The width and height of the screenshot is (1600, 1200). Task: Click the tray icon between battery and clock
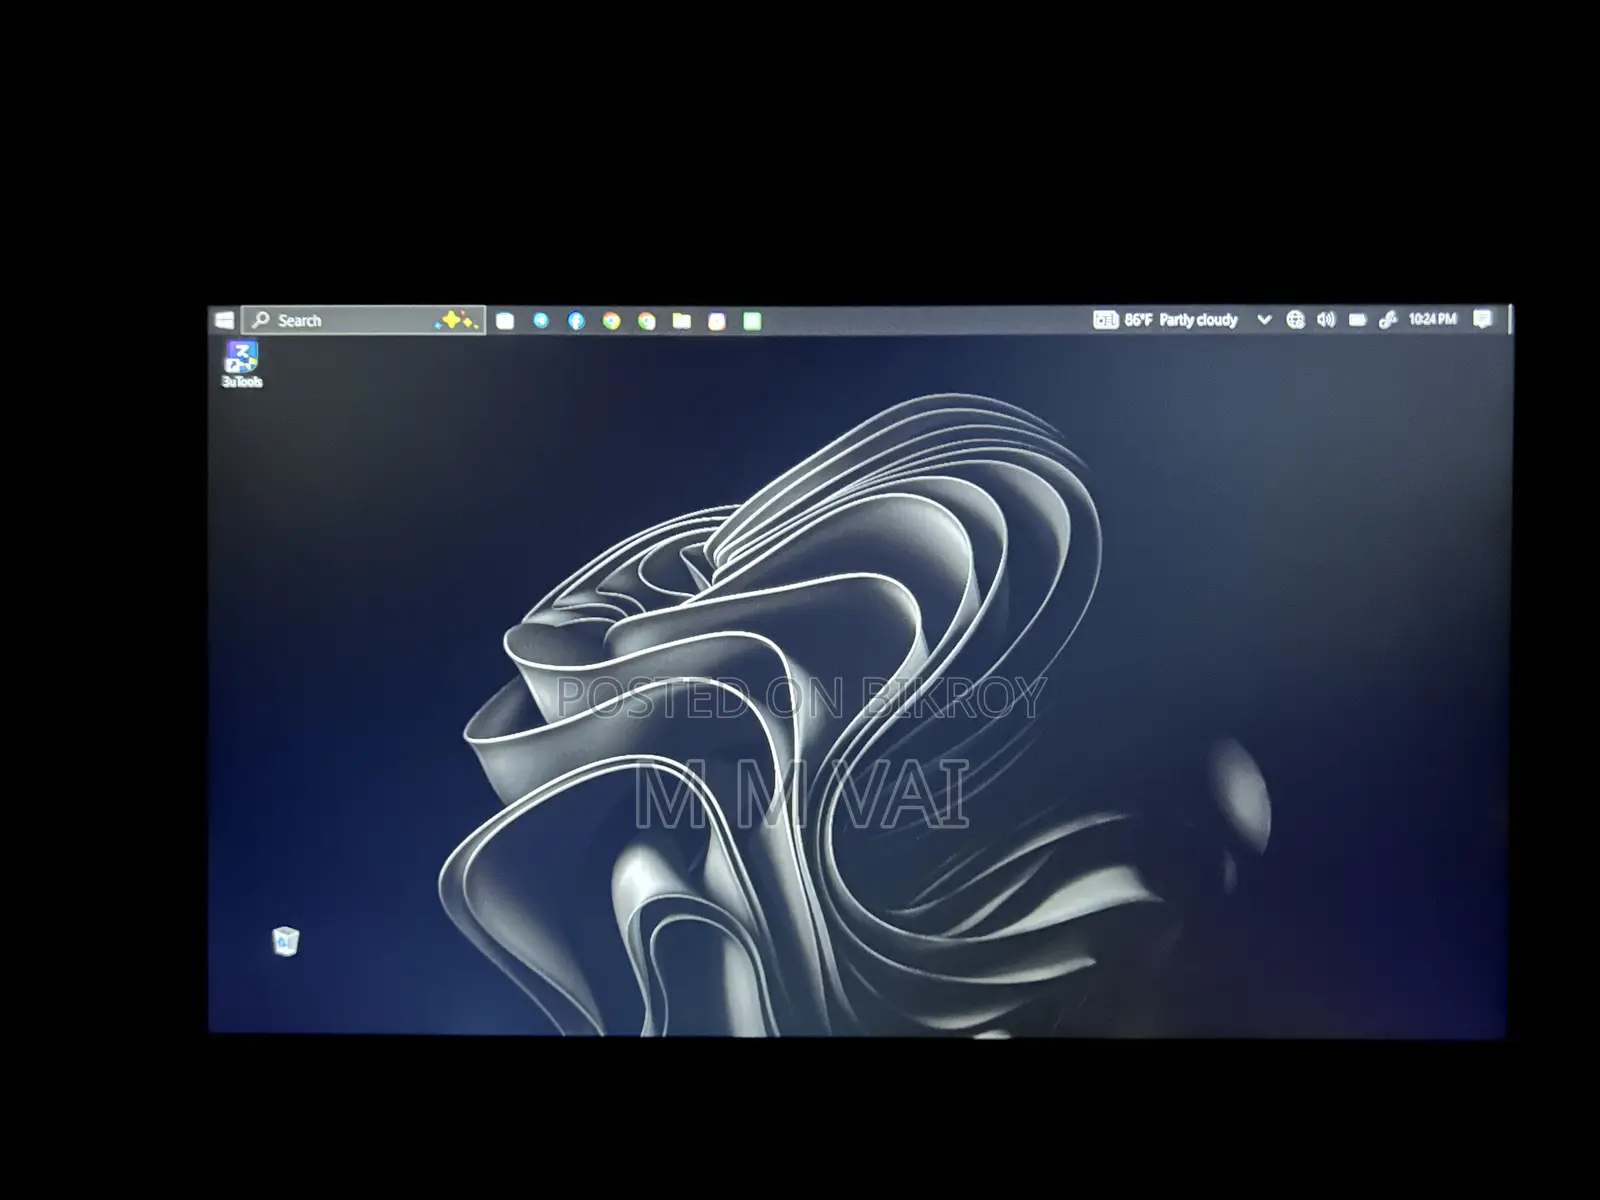(x=1387, y=320)
